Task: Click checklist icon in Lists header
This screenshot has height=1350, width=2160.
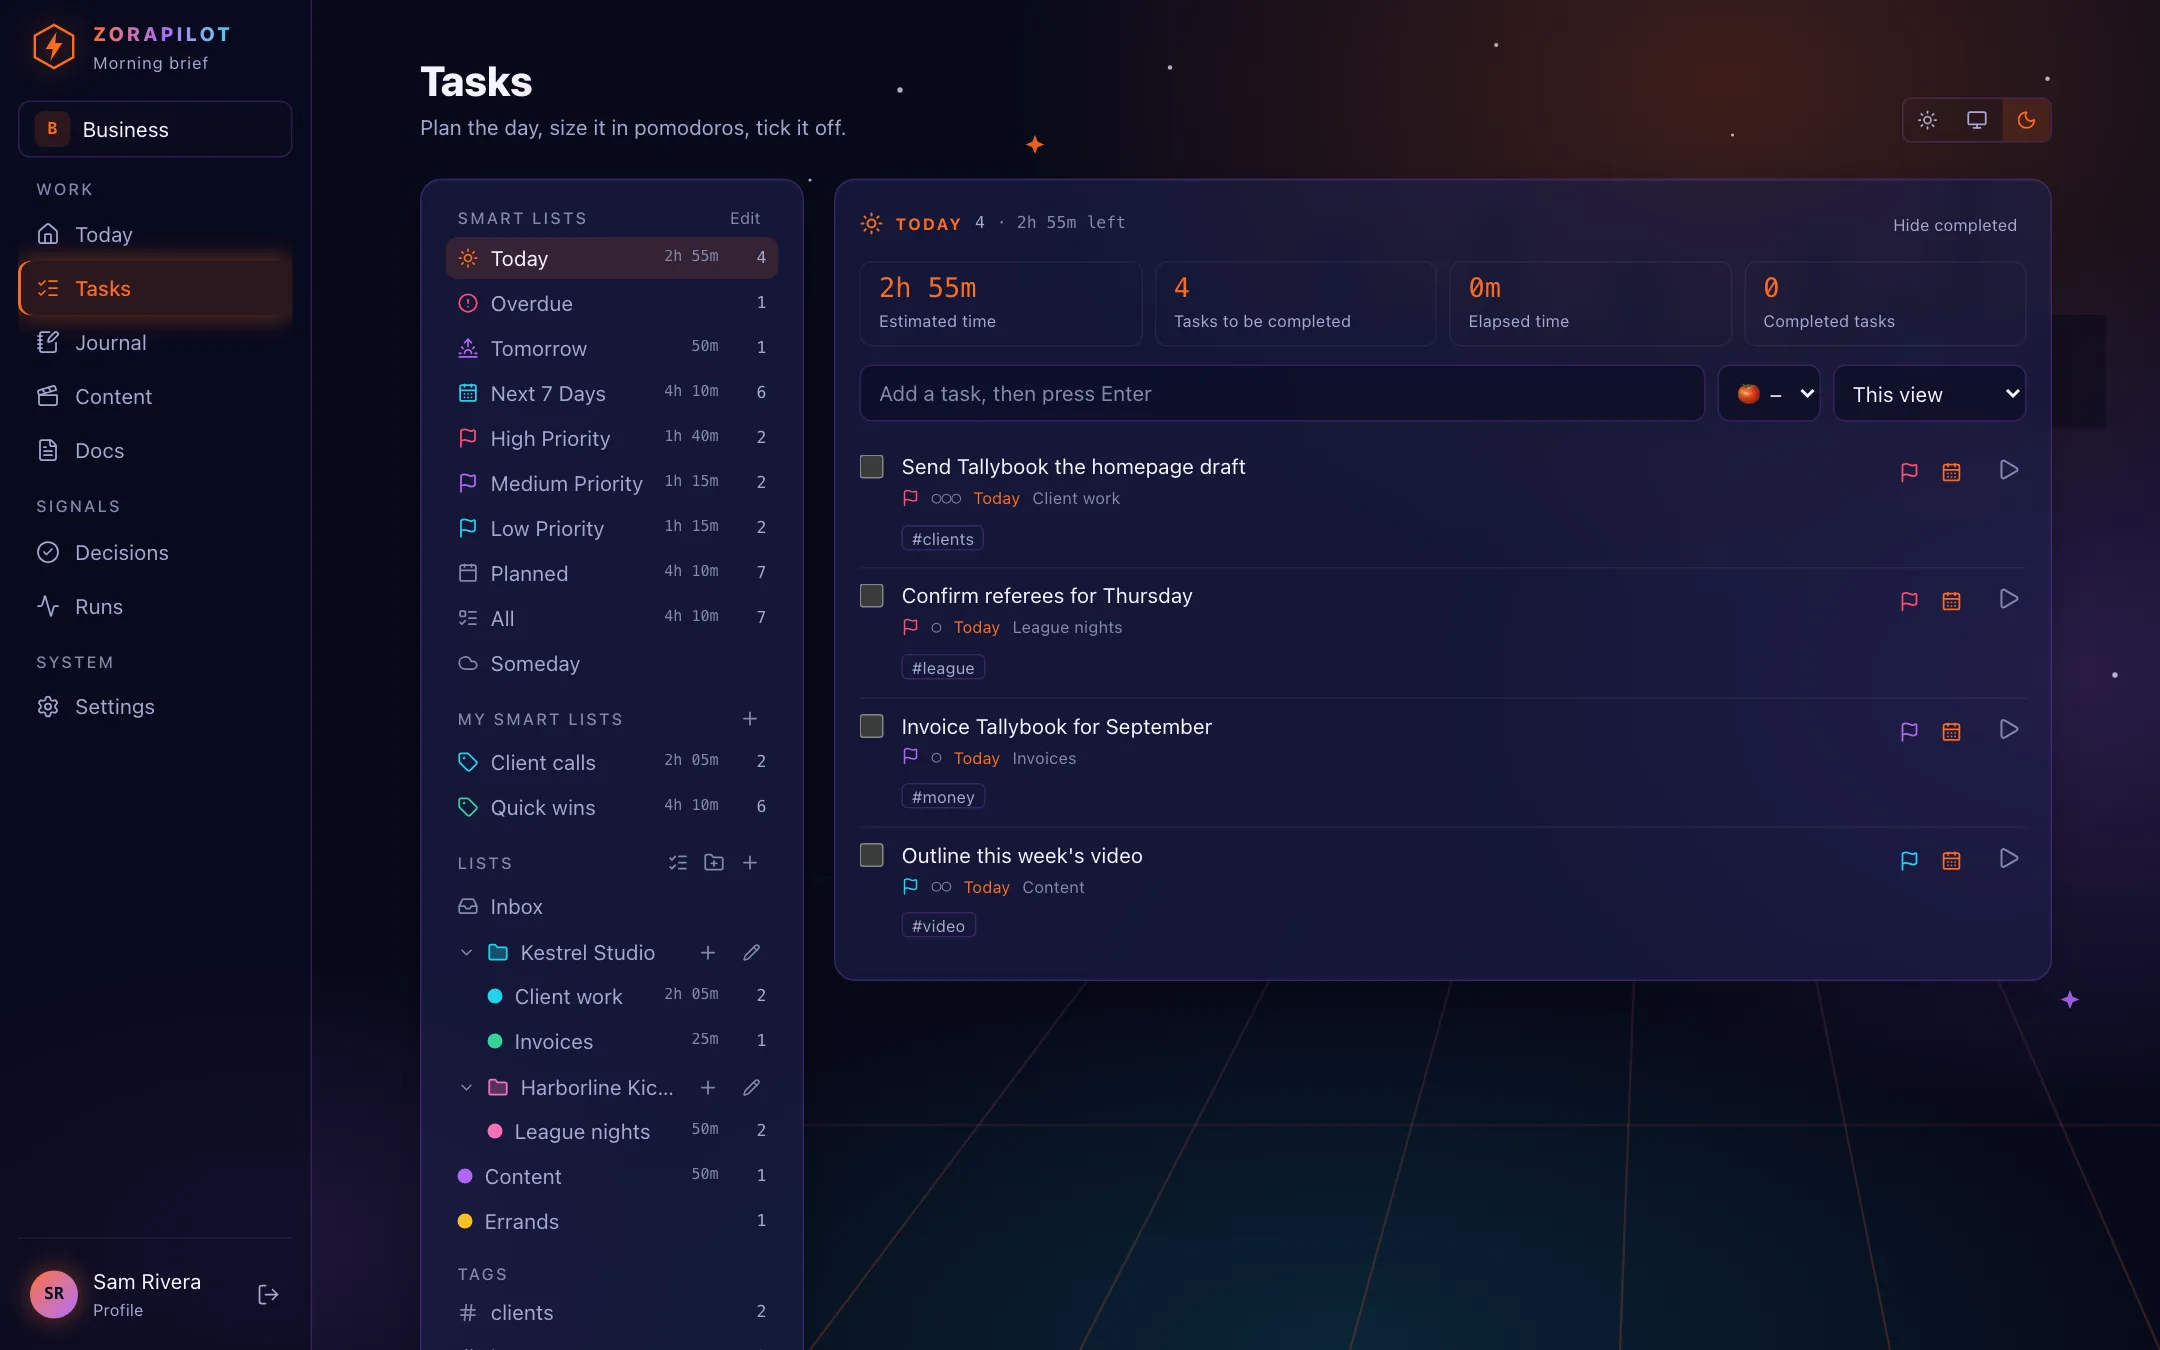Action: 678,862
